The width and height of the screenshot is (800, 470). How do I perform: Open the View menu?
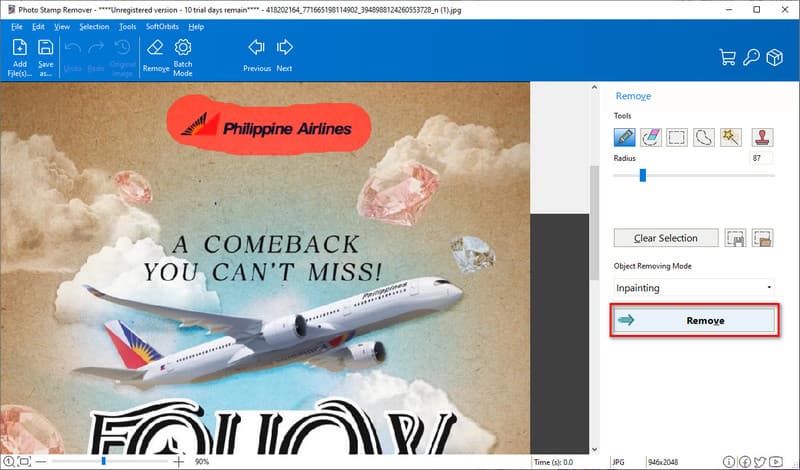tap(62, 27)
